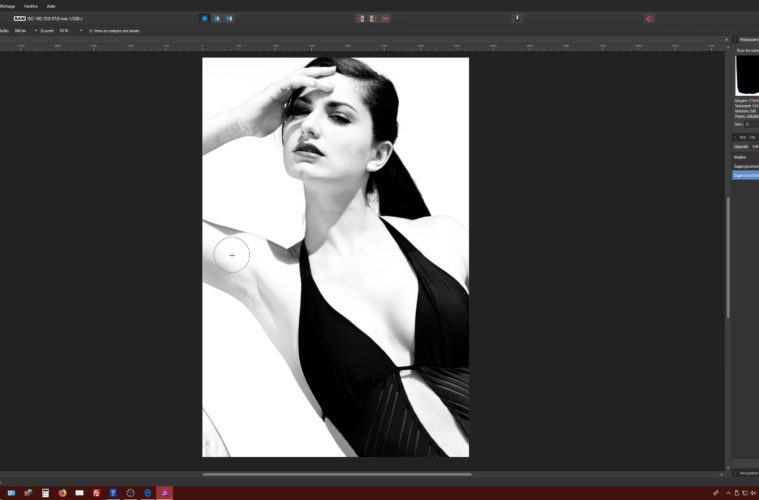The image size is (759, 500).
Task: Click the brush size value field
Action: coord(20,30)
